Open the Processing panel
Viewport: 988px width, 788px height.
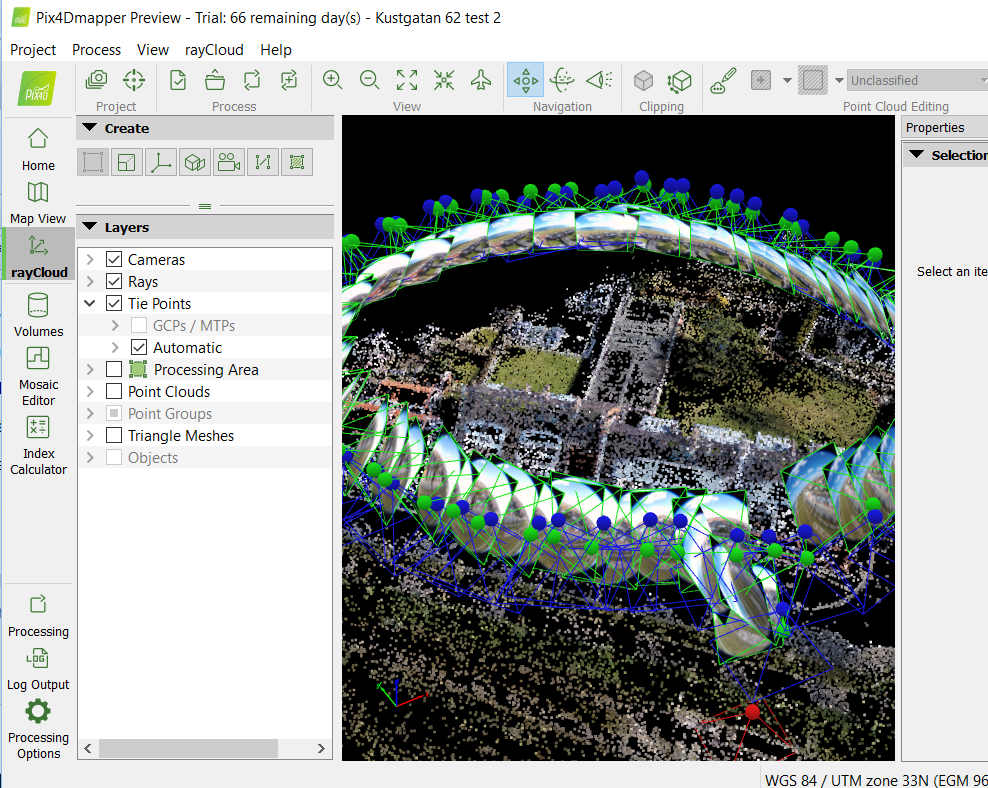[38, 616]
